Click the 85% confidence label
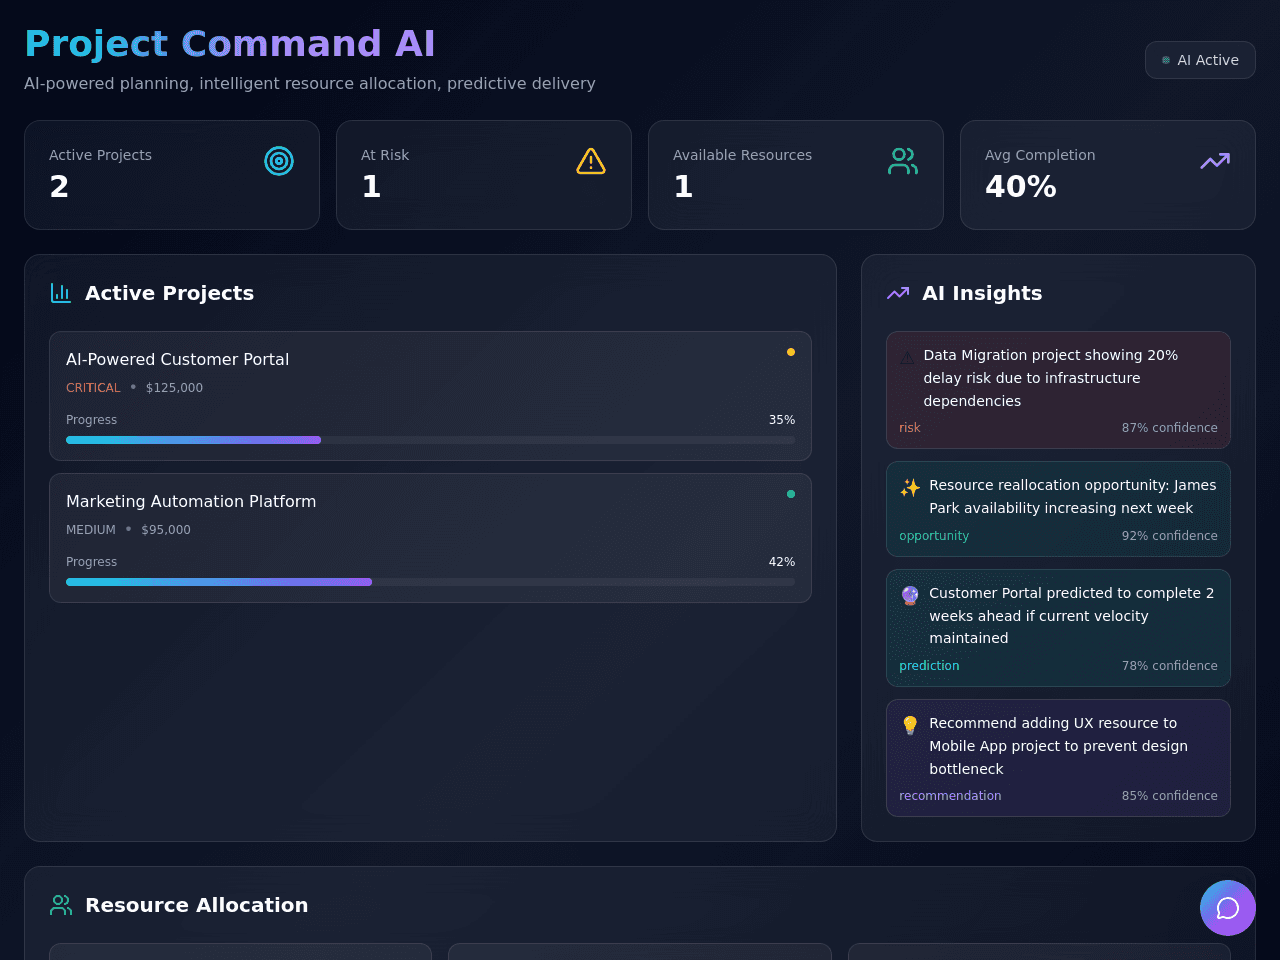 click(x=1169, y=796)
